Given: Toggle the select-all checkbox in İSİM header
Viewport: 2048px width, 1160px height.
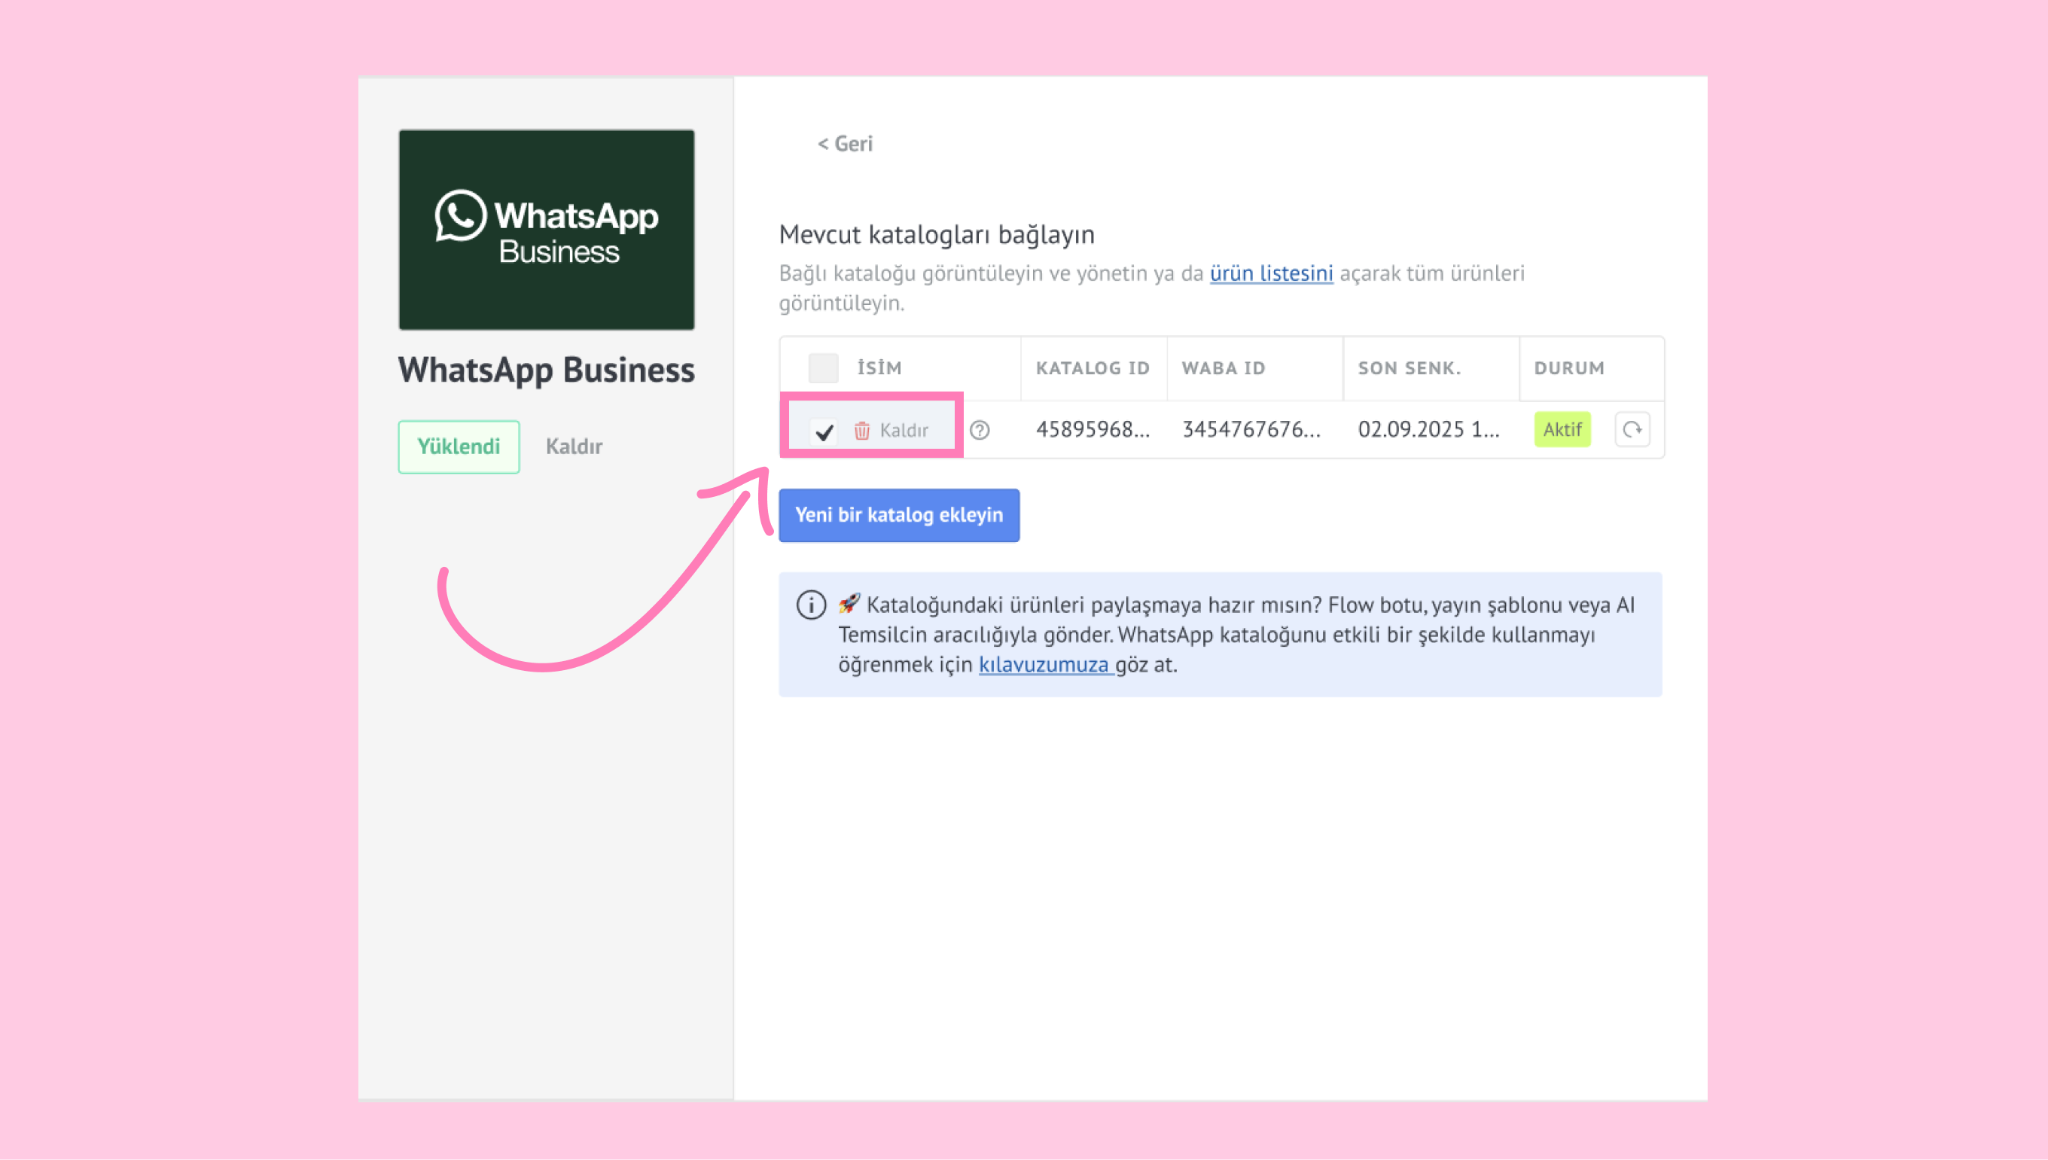Looking at the screenshot, I should (823, 368).
